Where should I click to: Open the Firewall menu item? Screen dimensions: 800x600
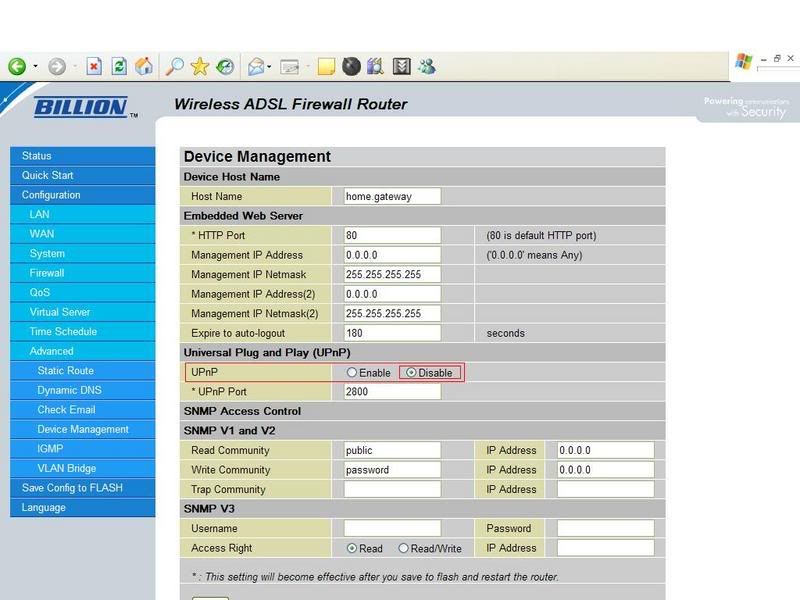click(x=47, y=273)
